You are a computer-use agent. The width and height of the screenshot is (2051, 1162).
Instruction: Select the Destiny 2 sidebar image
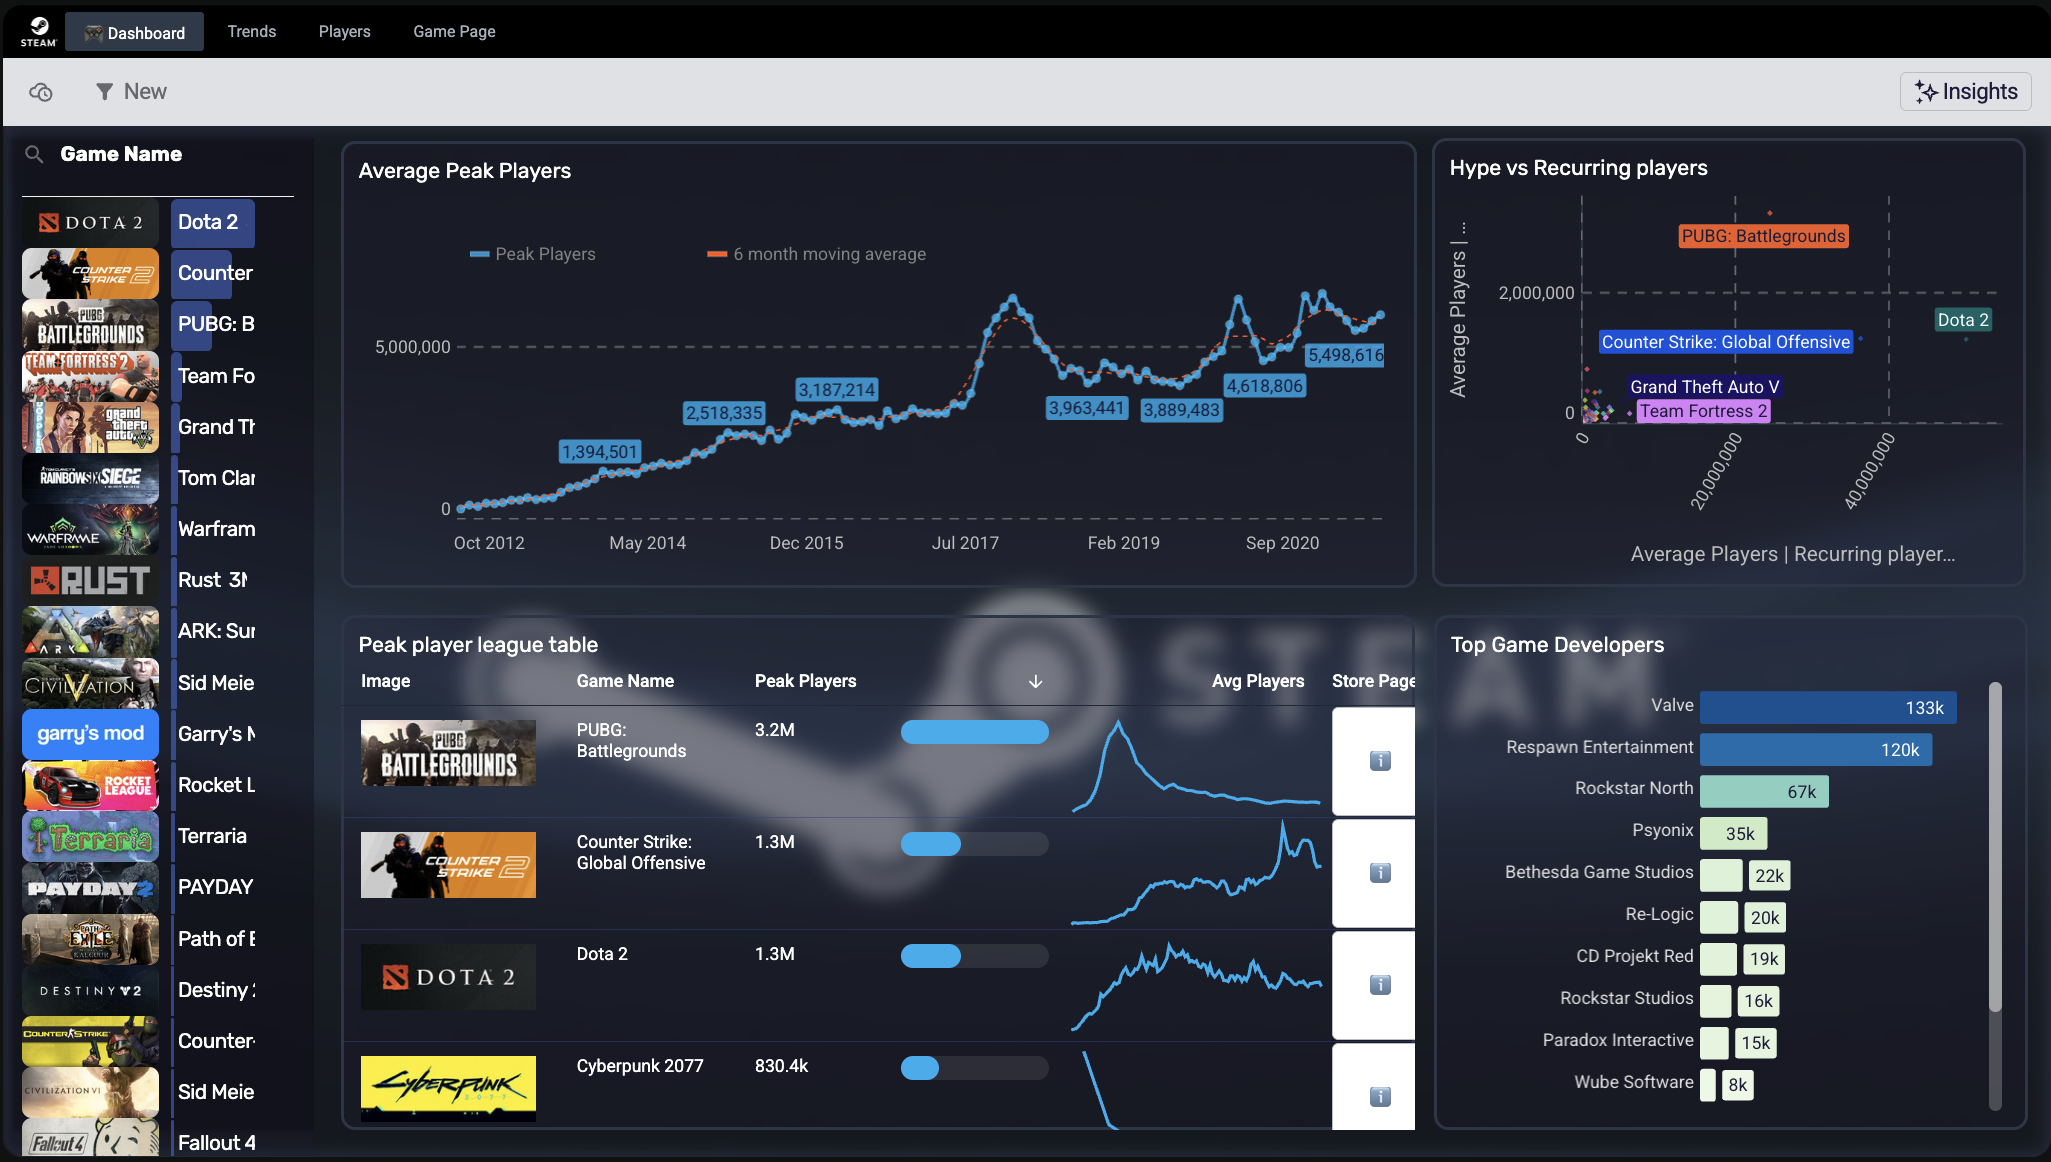(90, 990)
